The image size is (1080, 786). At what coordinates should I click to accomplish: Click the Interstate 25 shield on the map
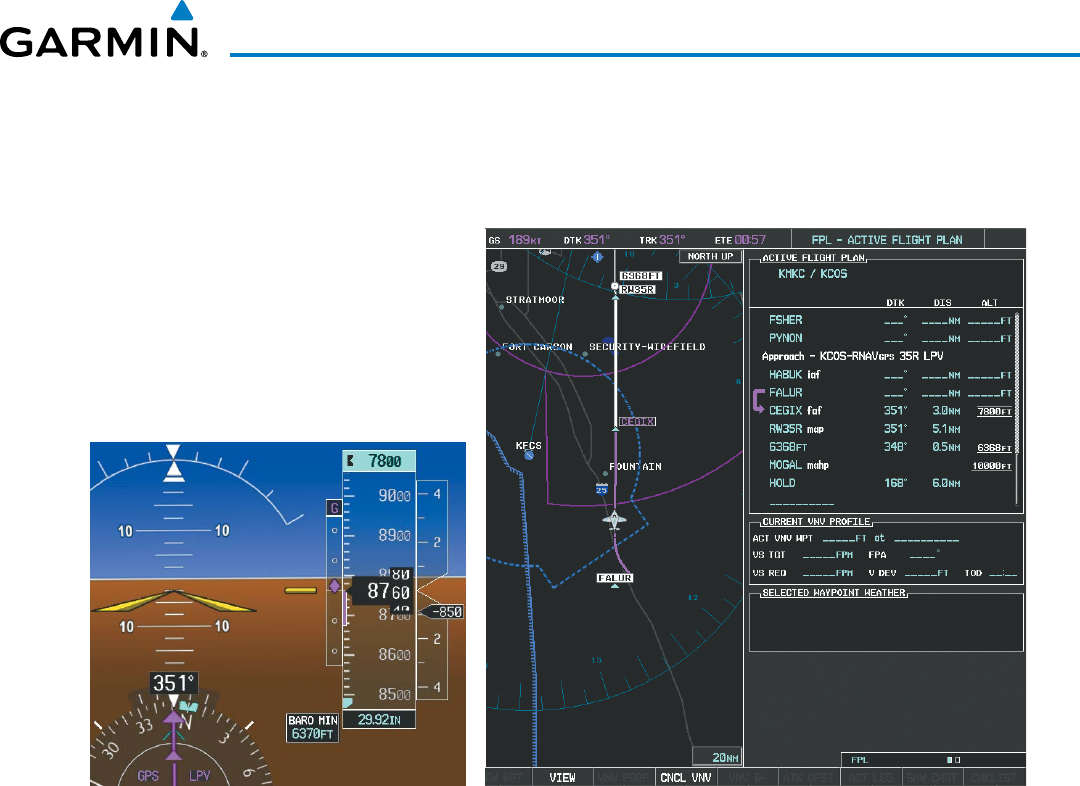click(x=601, y=488)
